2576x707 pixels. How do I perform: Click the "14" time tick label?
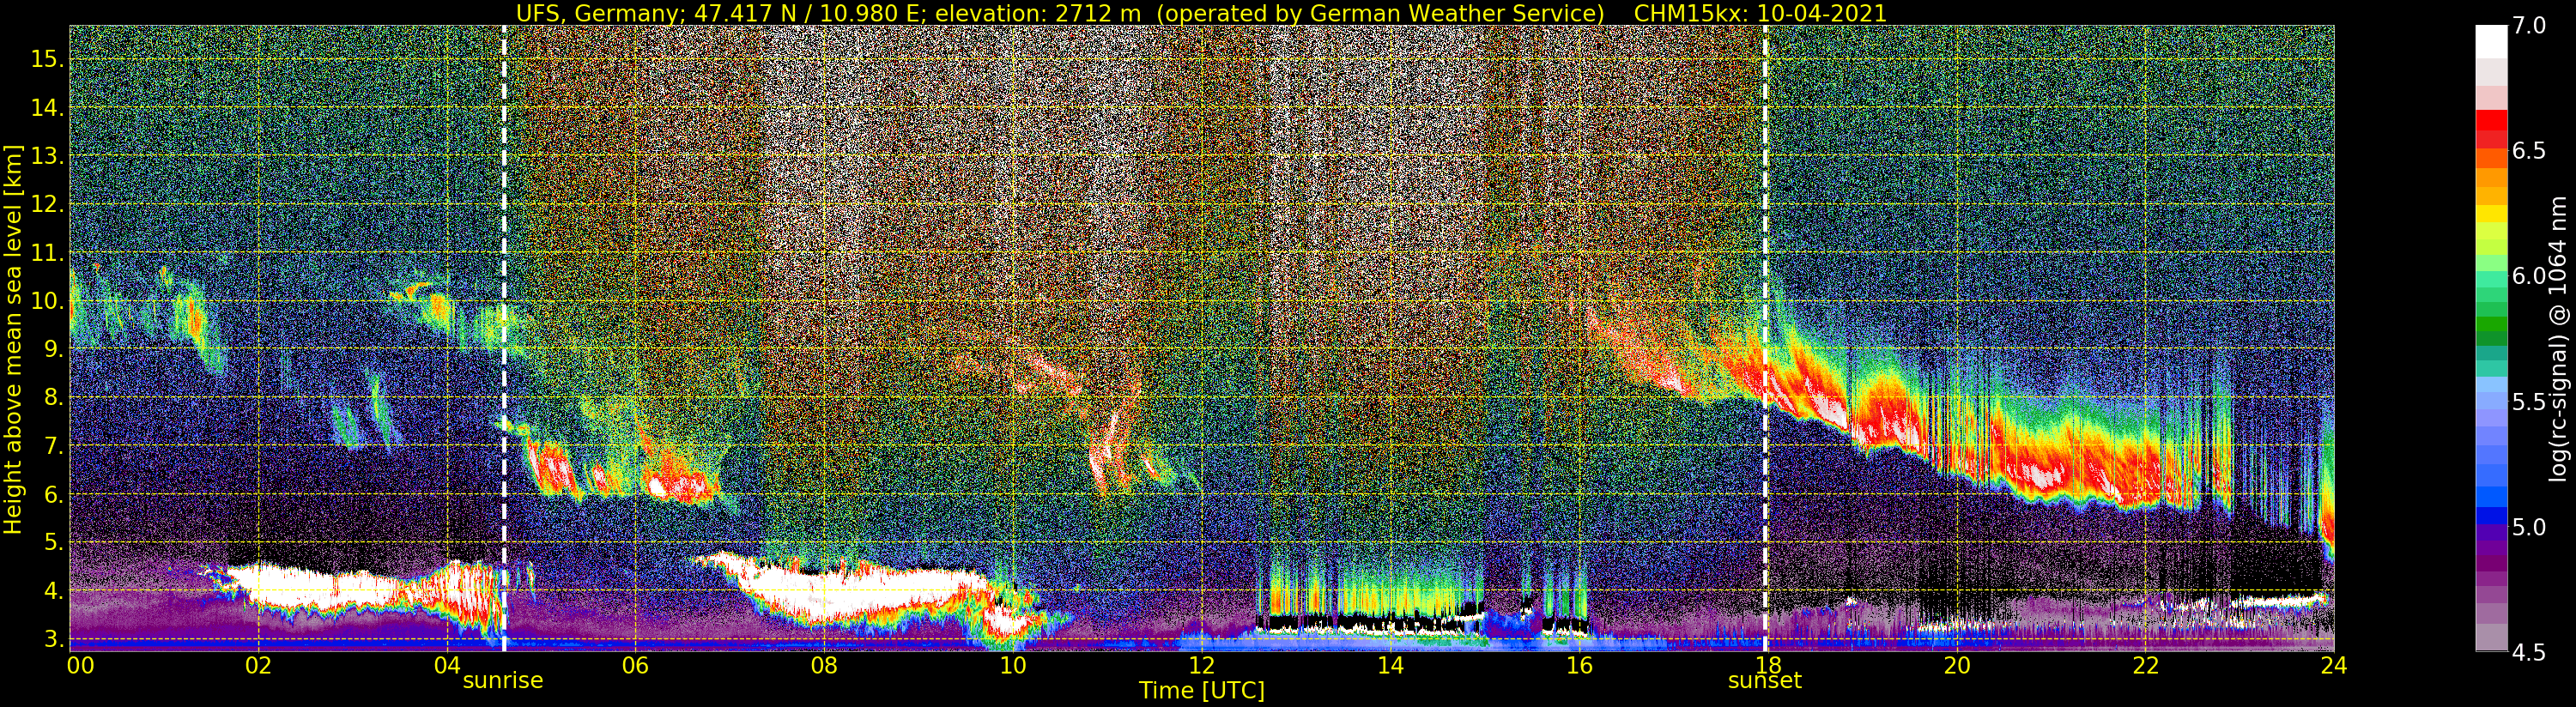1390,665
